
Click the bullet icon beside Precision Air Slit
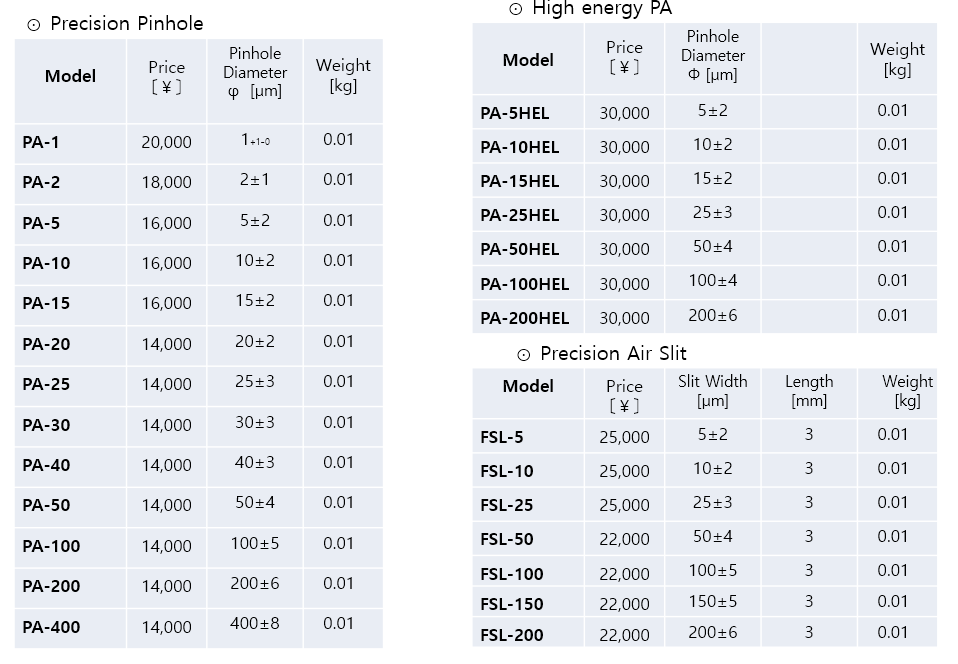(x=524, y=355)
